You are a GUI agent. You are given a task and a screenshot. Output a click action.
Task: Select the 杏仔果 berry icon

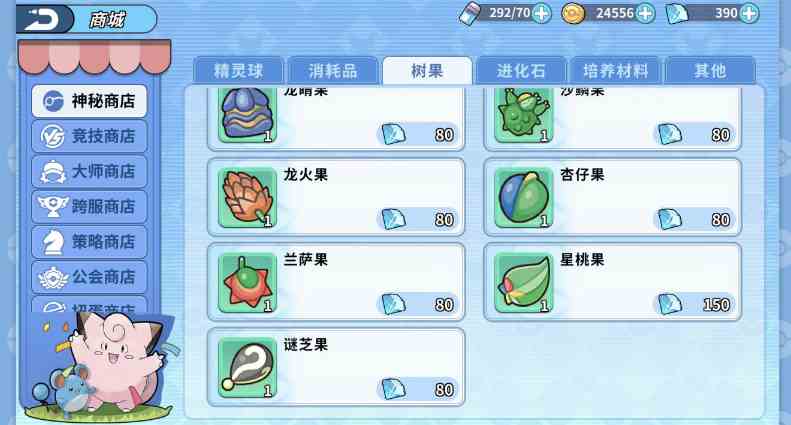(x=524, y=198)
